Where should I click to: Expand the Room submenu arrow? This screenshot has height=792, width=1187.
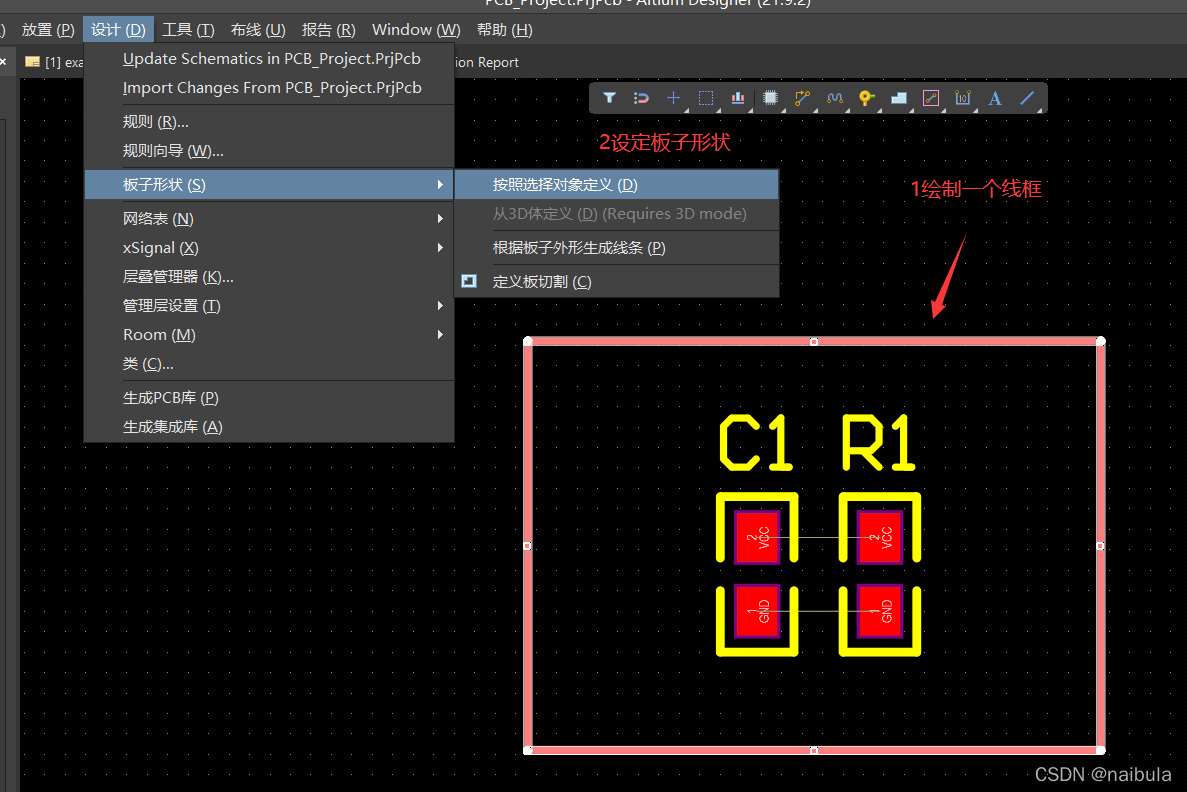coord(440,335)
